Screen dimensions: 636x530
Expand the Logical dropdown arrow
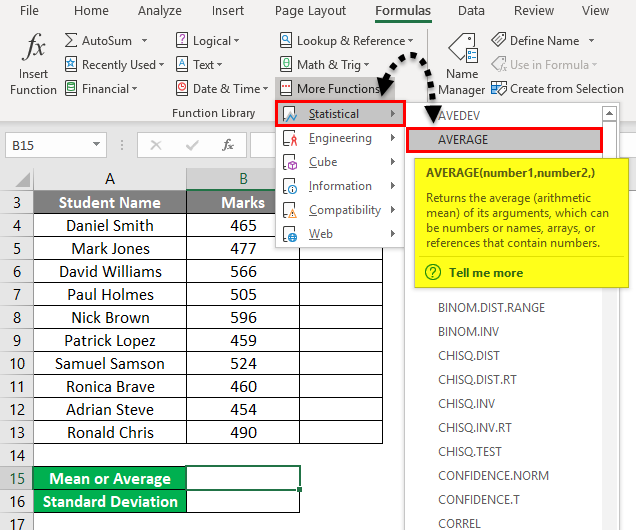[x=236, y=41]
